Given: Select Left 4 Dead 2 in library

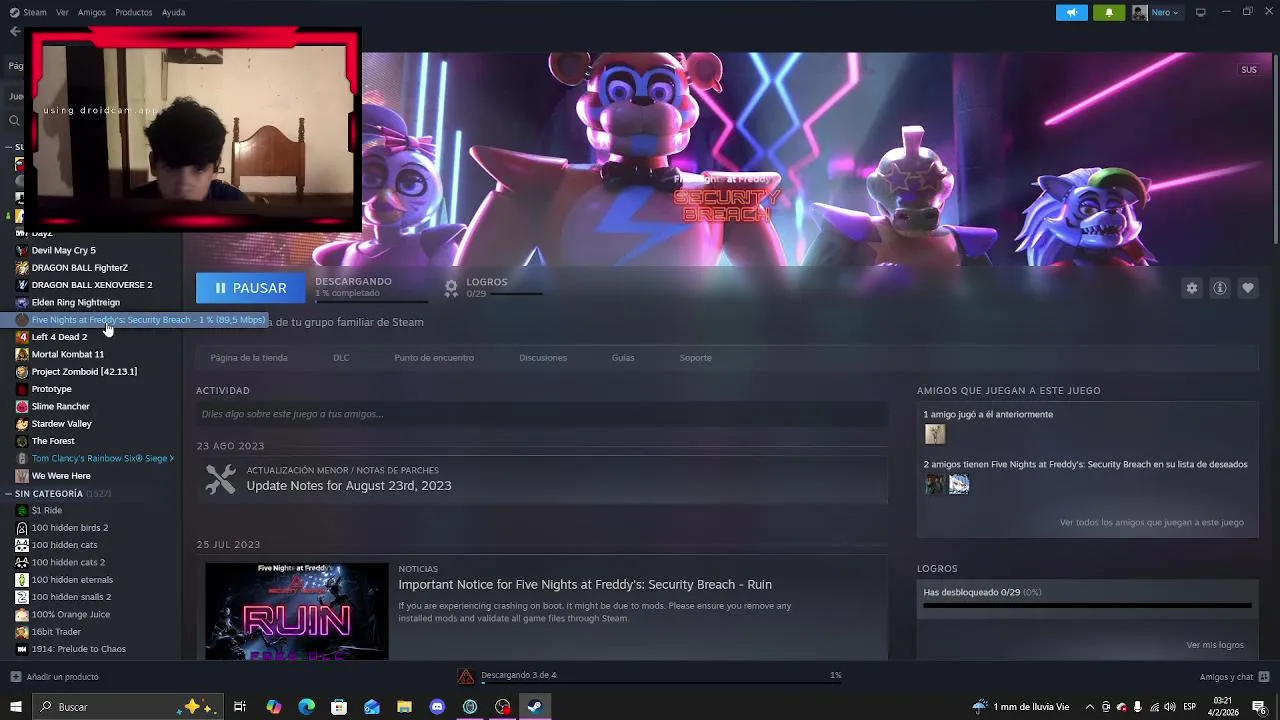Looking at the screenshot, I should (x=59, y=337).
